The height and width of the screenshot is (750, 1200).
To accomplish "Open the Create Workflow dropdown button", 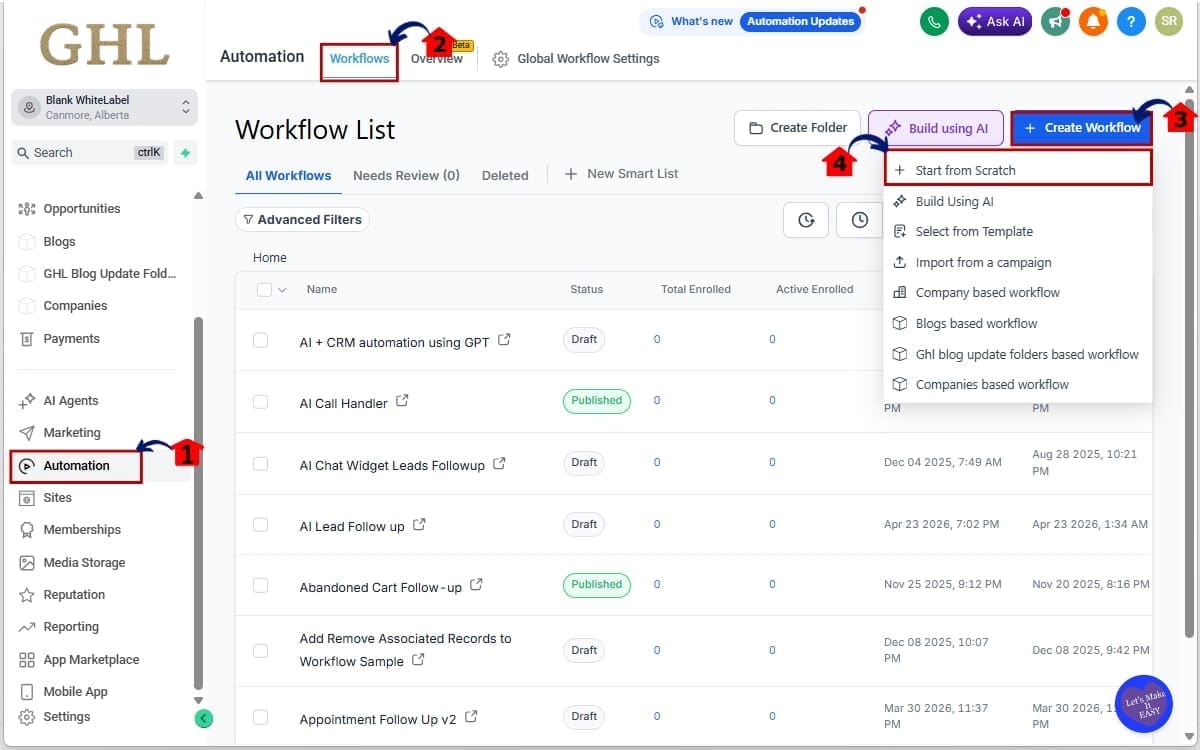I will [1082, 128].
